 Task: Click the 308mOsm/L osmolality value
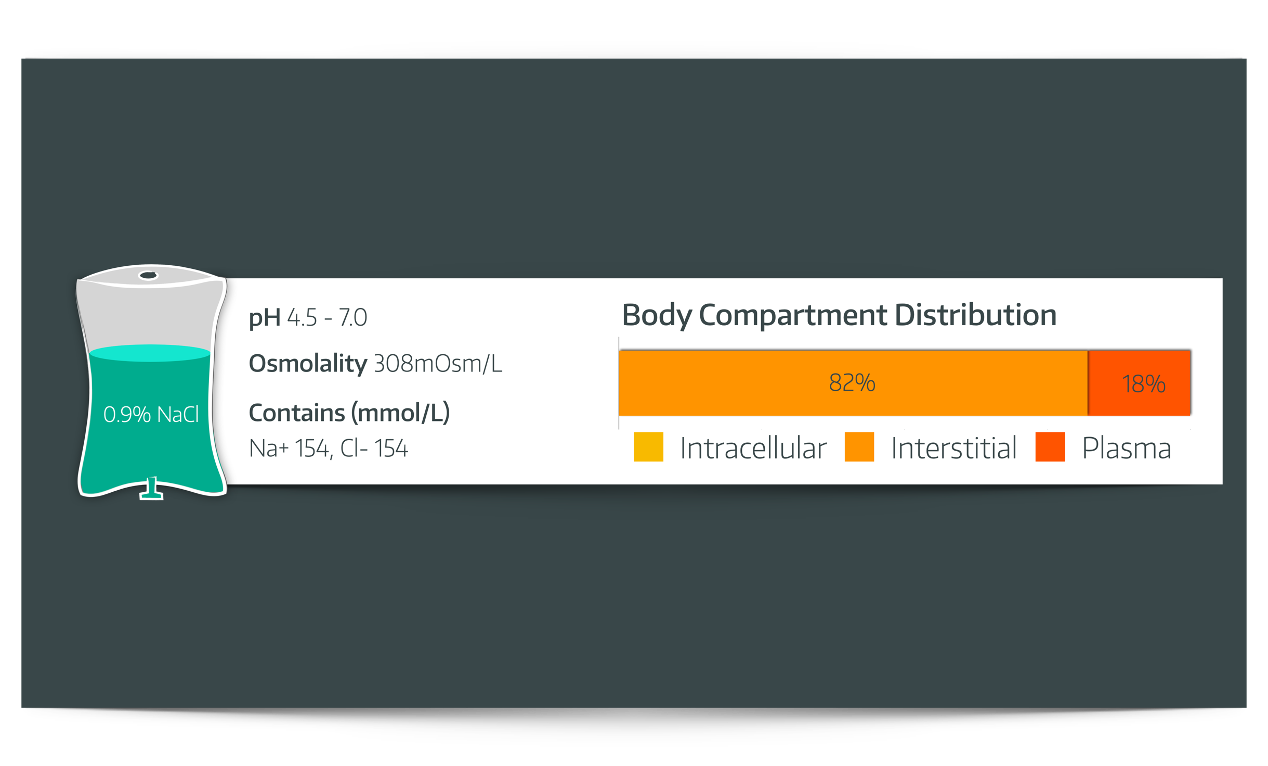pyautogui.click(x=437, y=364)
